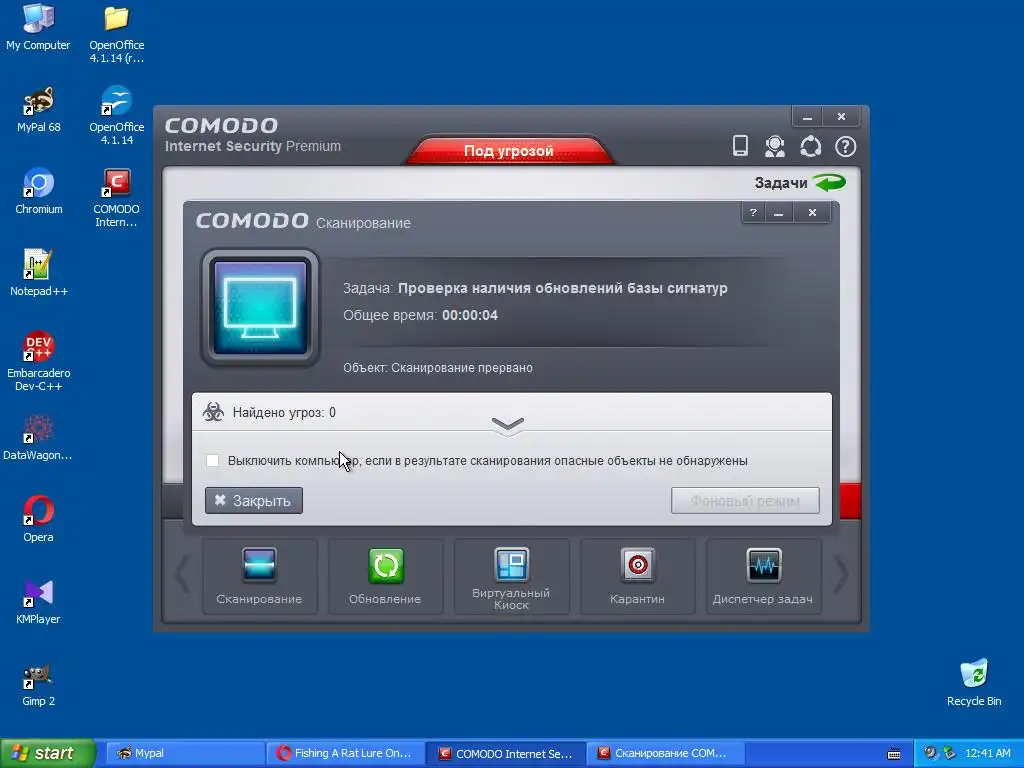Screen dimensions: 1024x768
Task: Click the mobile device icon in Comodo header
Action: point(740,146)
